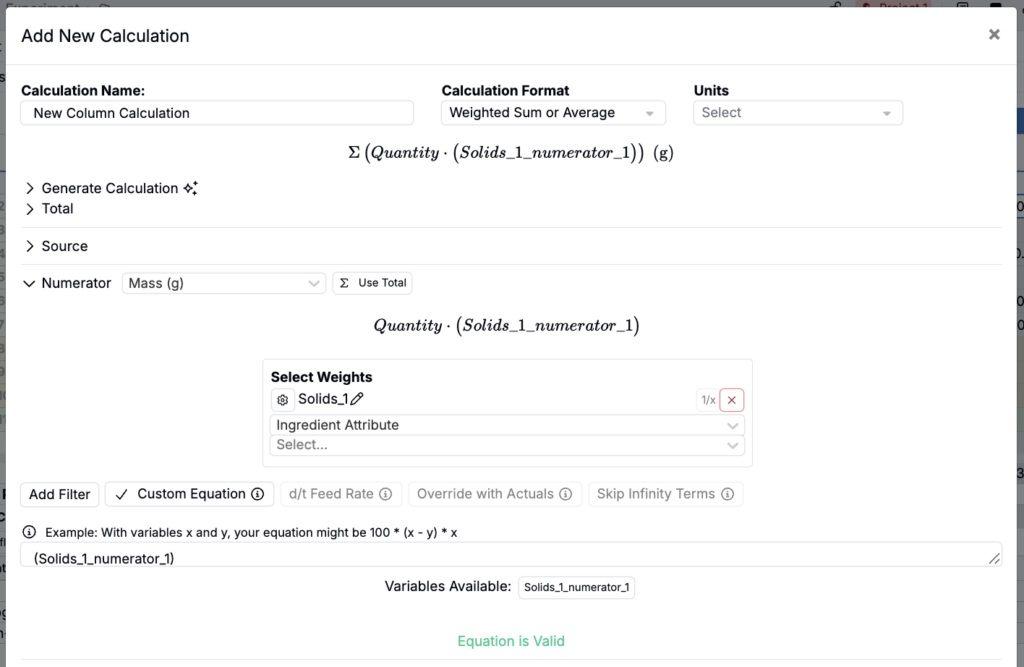Viewport: 1024px width, 667px height.
Task: Click the Solids_1 weight settings gear icon
Action: point(283,400)
